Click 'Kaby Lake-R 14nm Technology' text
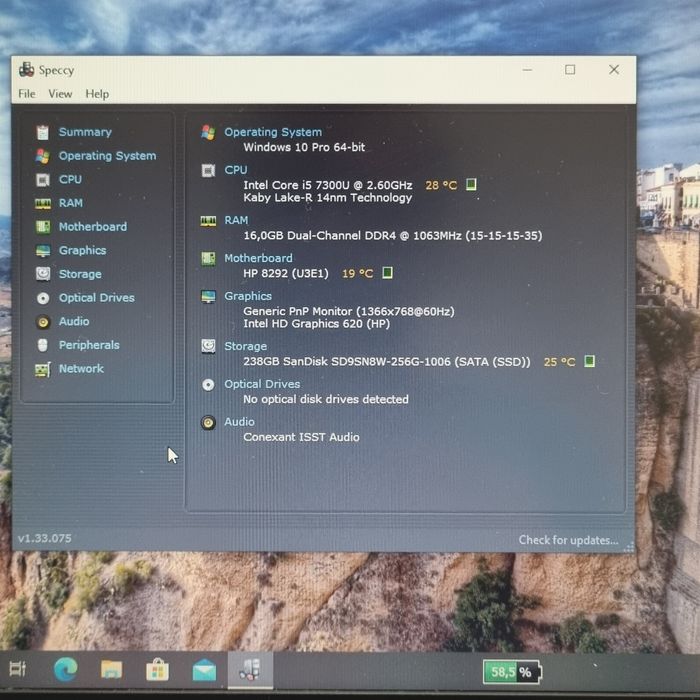The height and width of the screenshot is (700, 700). (x=328, y=198)
